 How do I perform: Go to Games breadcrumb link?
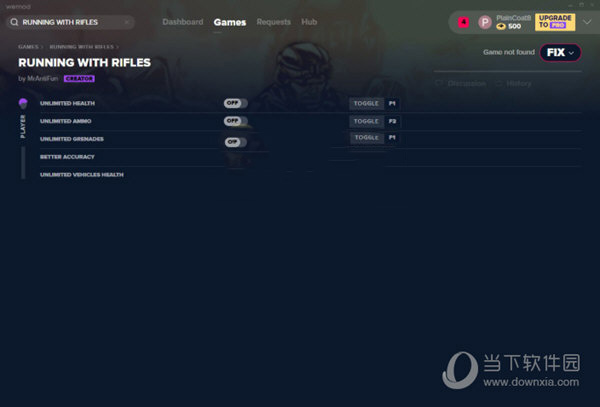(x=28, y=47)
